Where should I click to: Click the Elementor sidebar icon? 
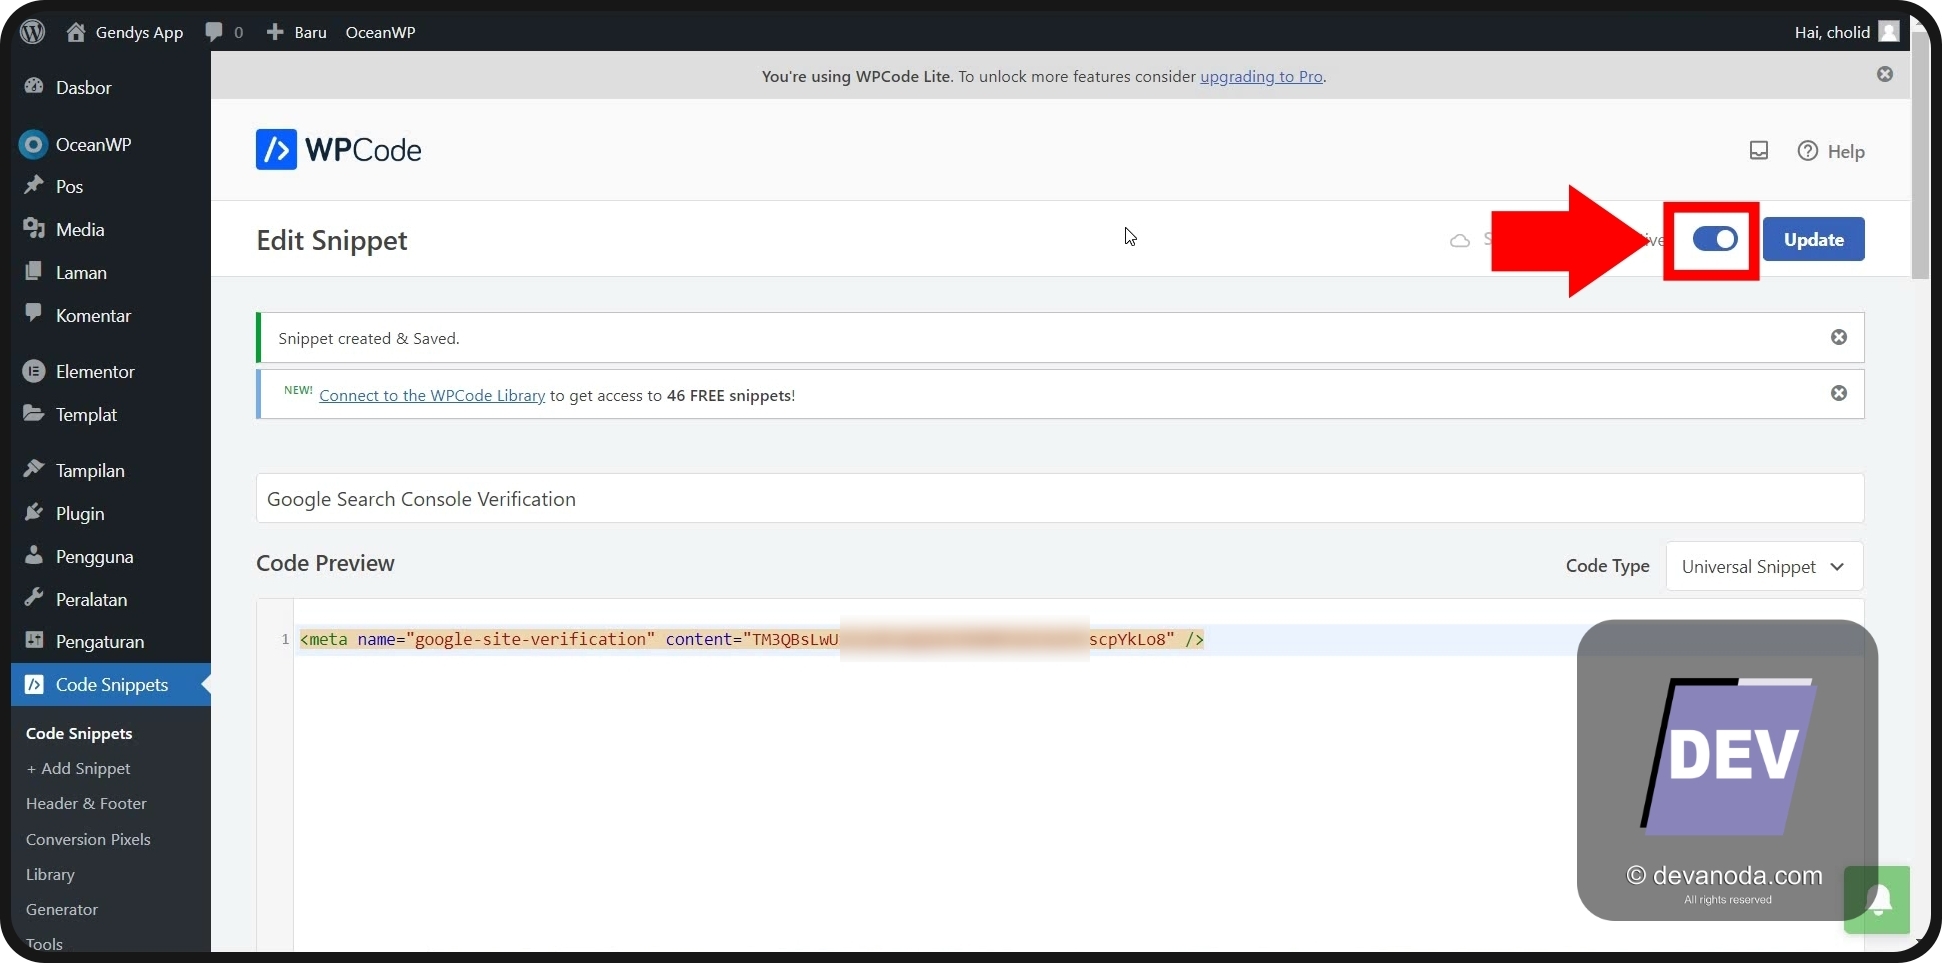[34, 371]
